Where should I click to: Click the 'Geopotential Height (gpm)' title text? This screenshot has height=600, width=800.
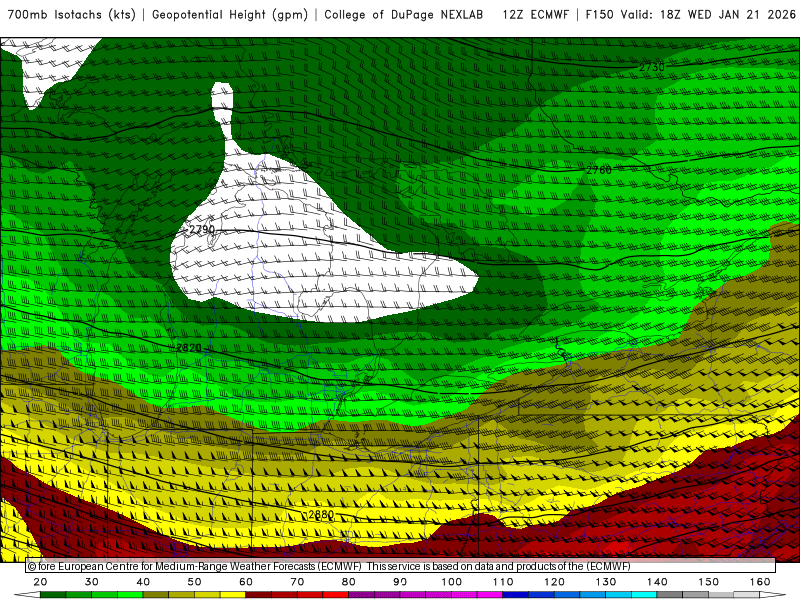click(x=230, y=15)
